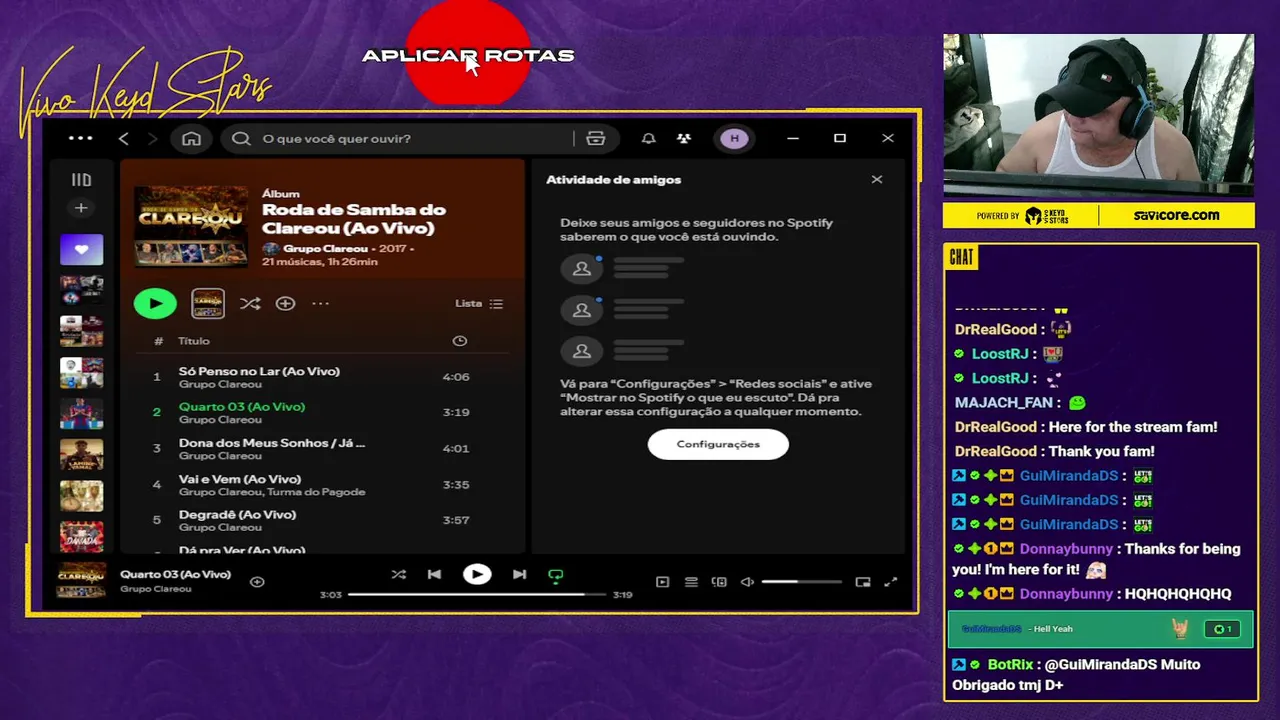Select track Vai e Vem (Ao Vivo)

(x=240, y=479)
